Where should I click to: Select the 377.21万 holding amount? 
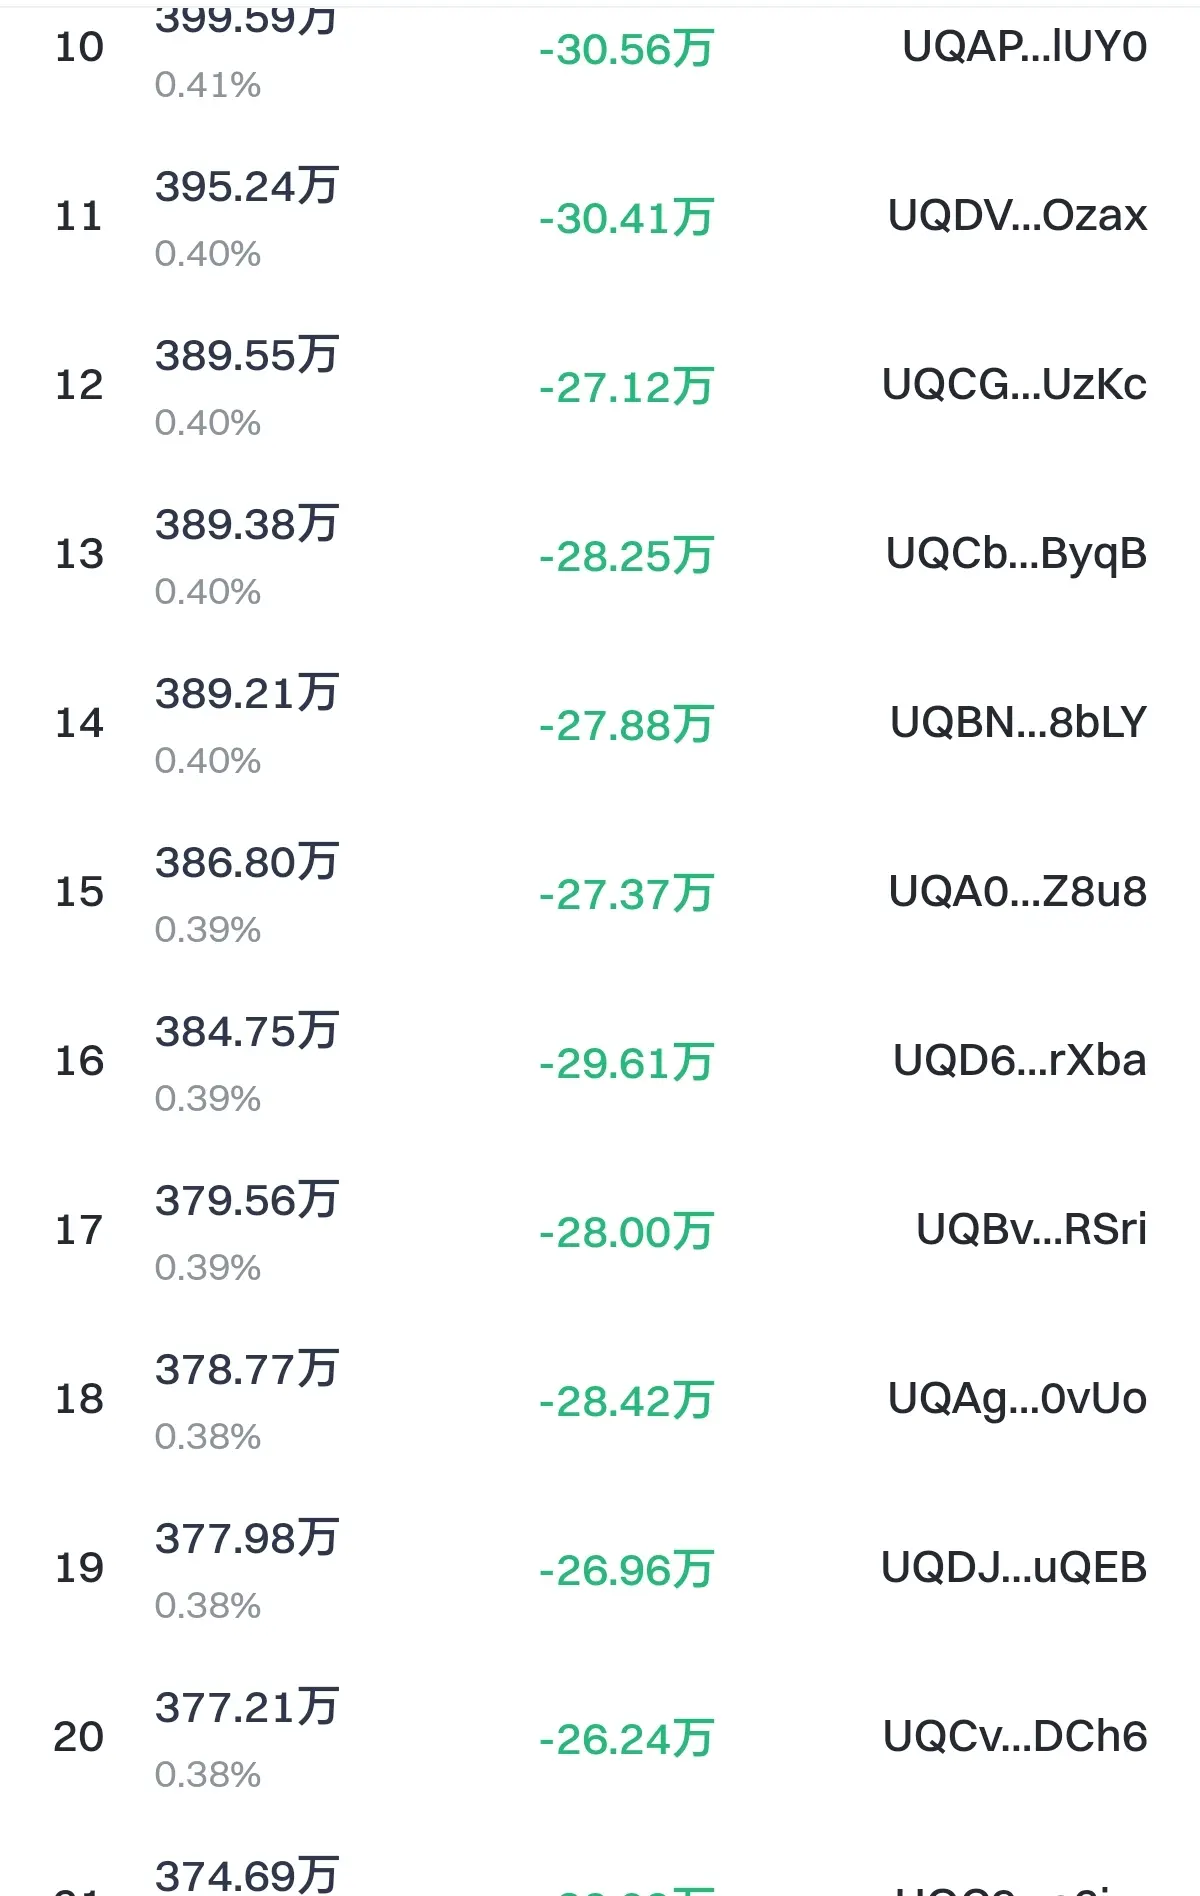(247, 1707)
